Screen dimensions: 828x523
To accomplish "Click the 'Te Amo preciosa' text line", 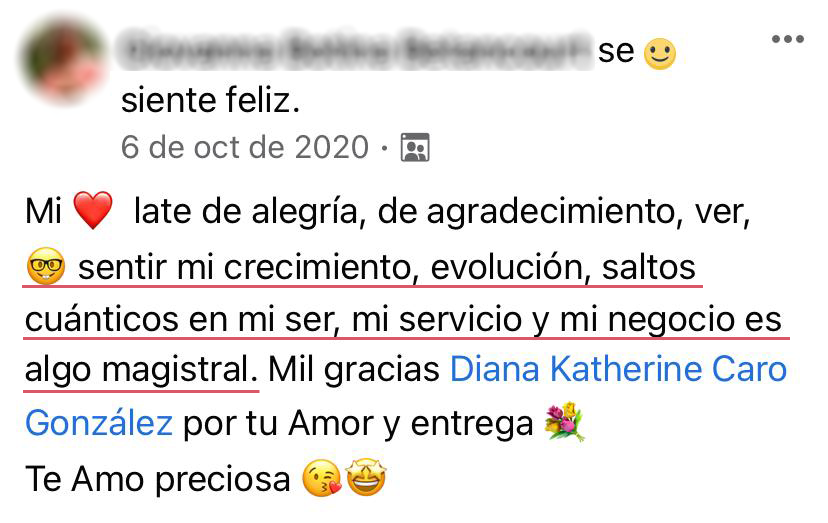I will [x=158, y=480].
